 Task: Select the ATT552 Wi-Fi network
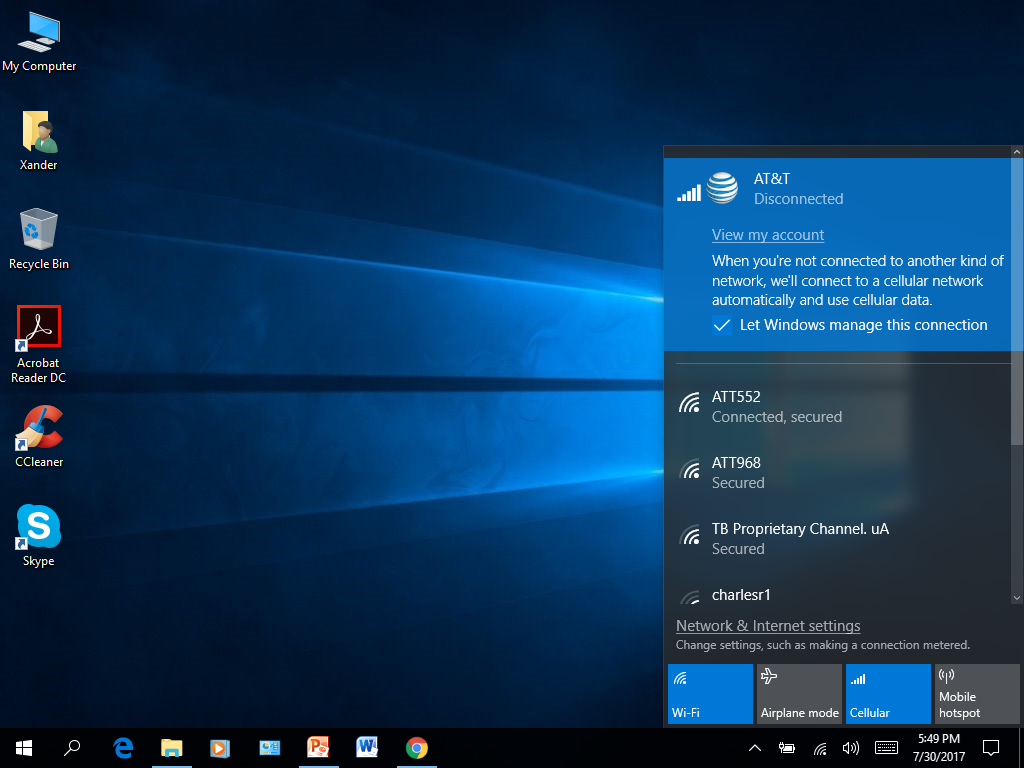click(838, 406)
